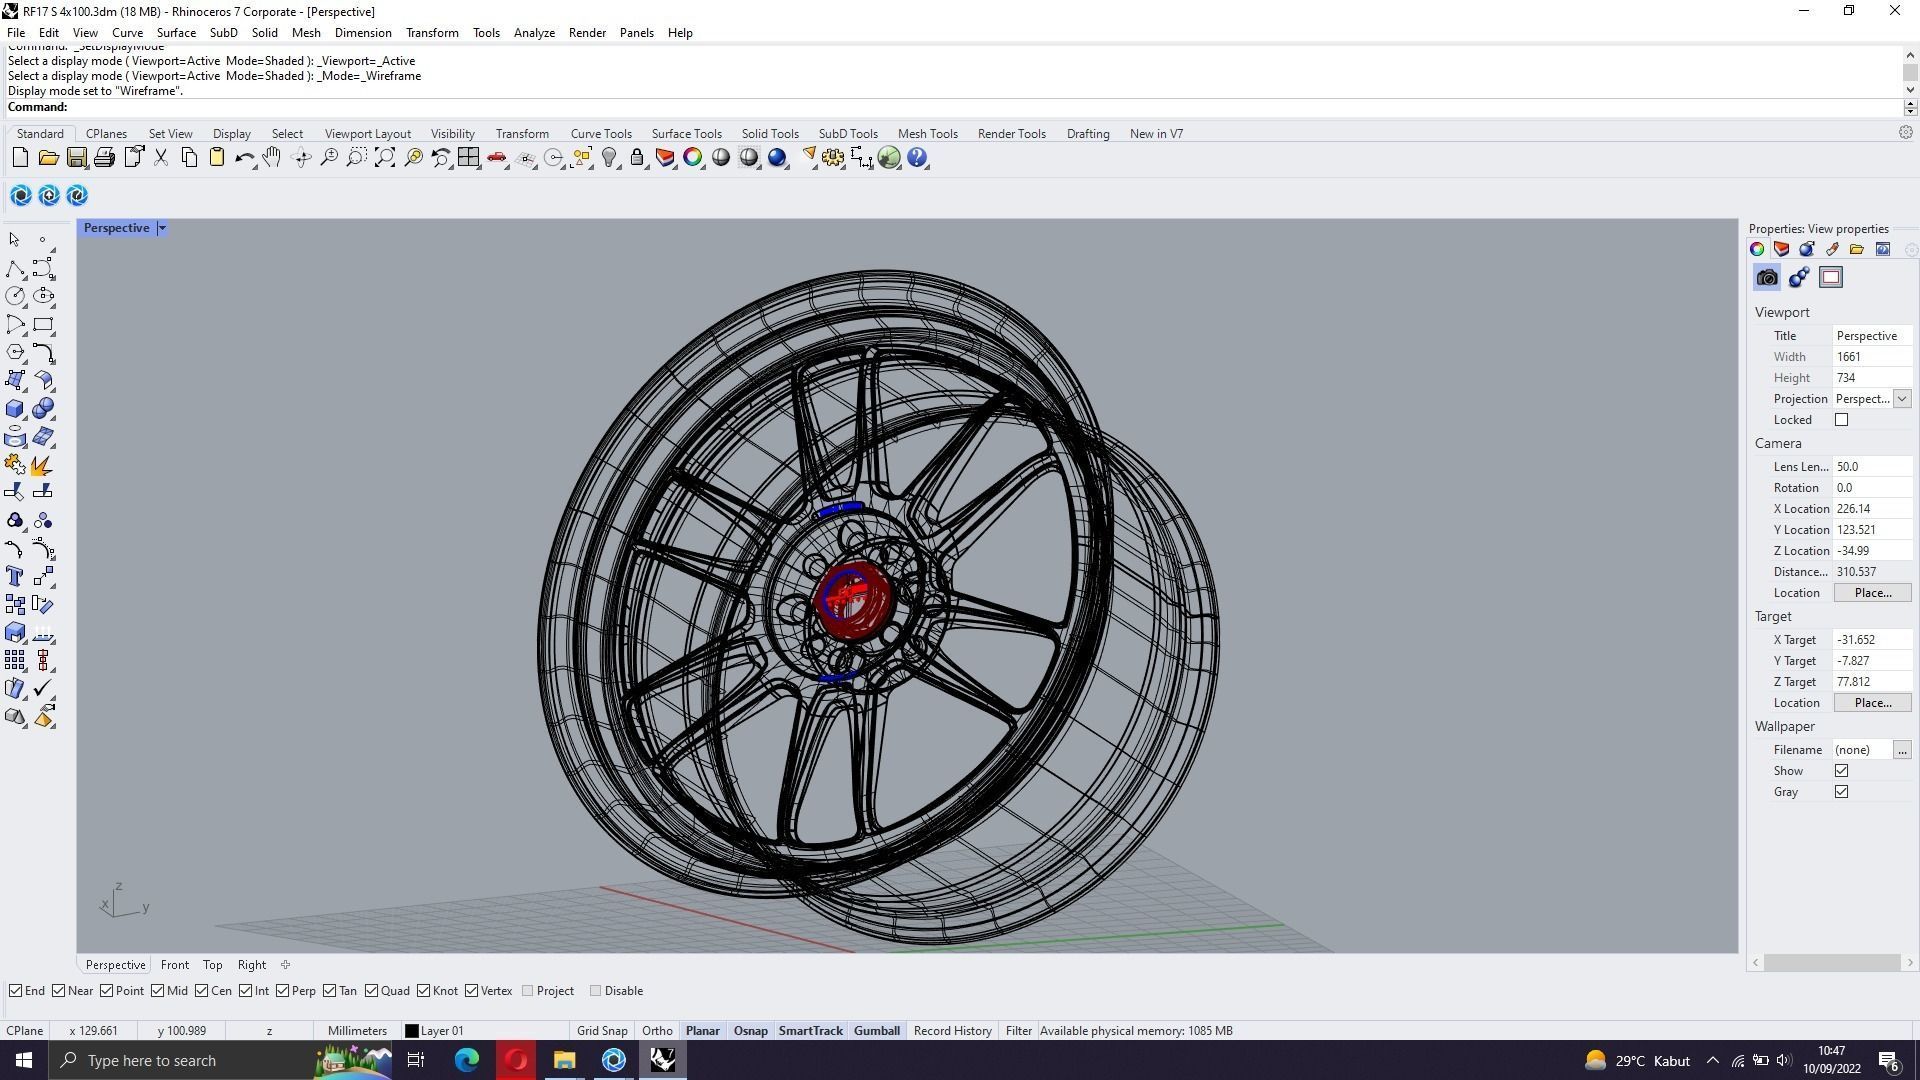Select the Pan hand tool
Viewport: 1920px width, 1080px height.
[x=272, y=158]
